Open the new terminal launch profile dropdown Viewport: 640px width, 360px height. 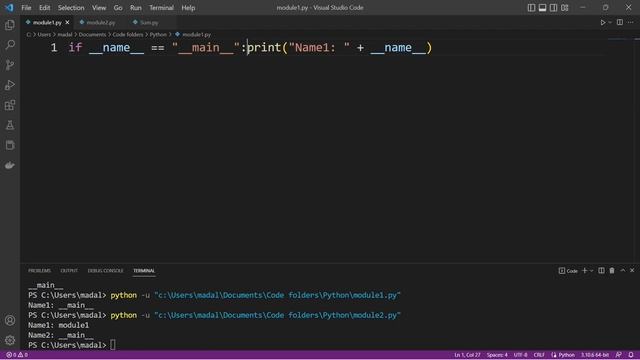[591, 271]
